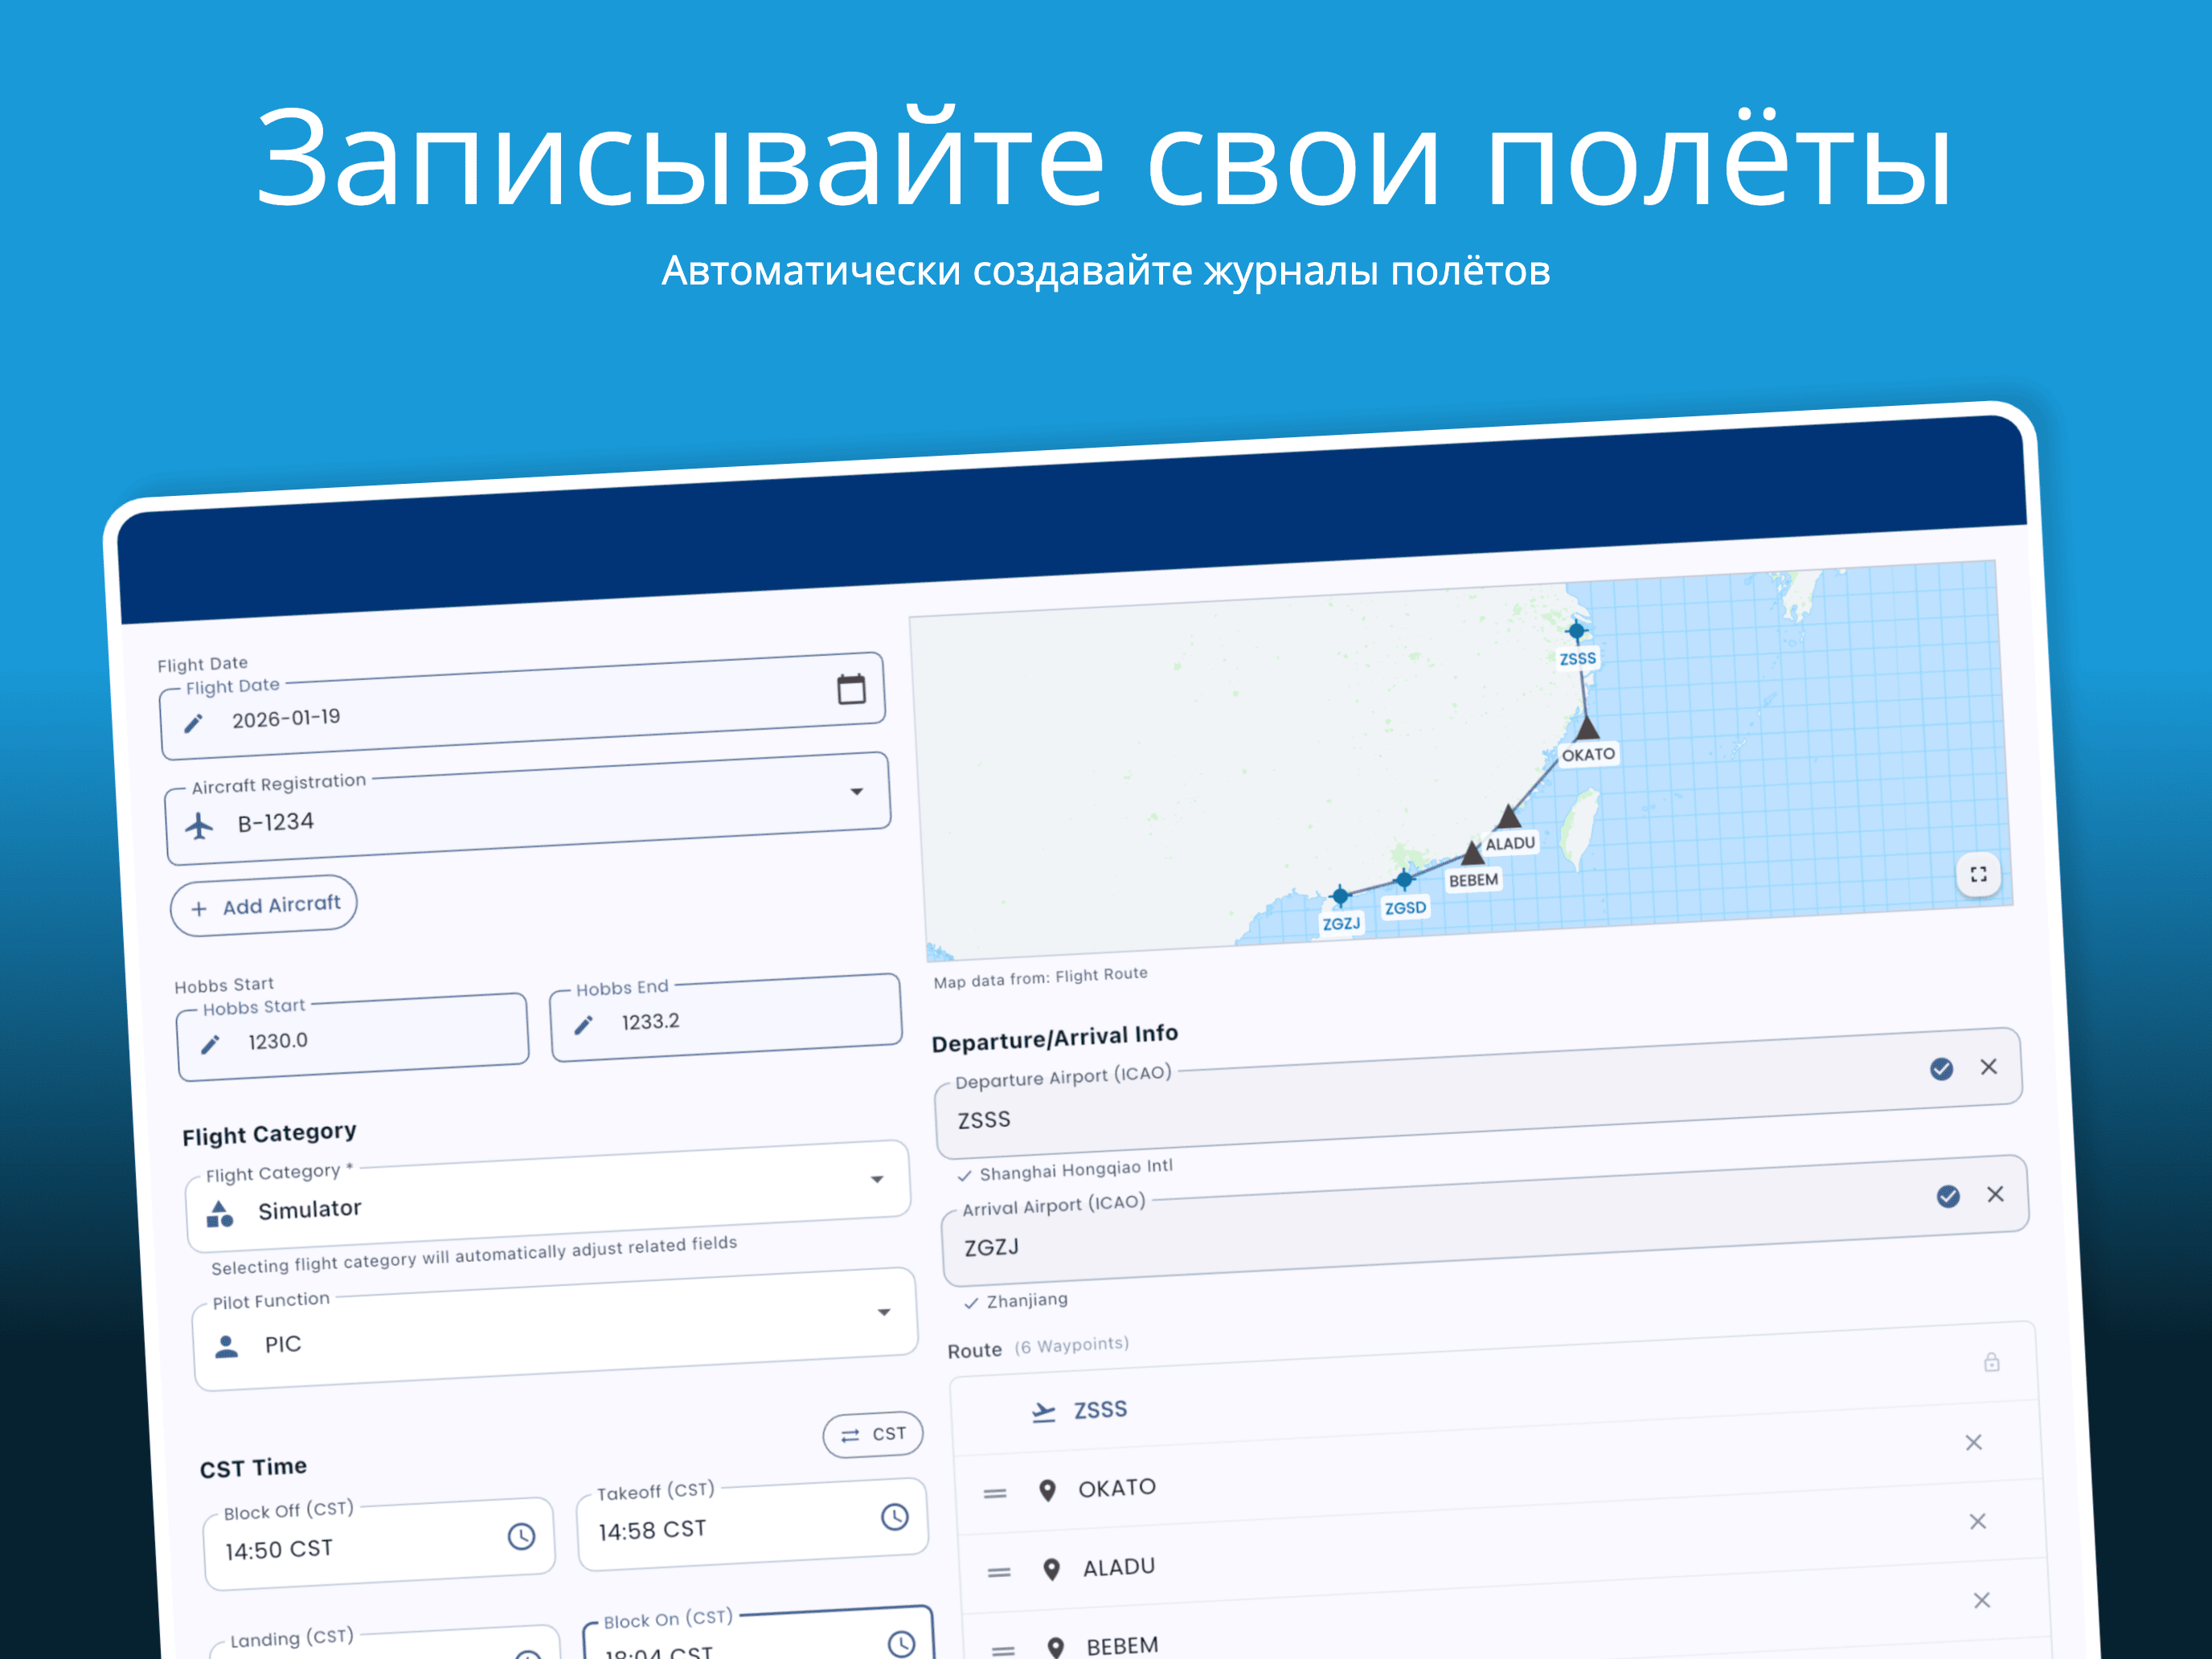Screen dimensions: 2212x1659
Task: Click the fullscreen icon on the route map
Action: [x=1977, y=874]
